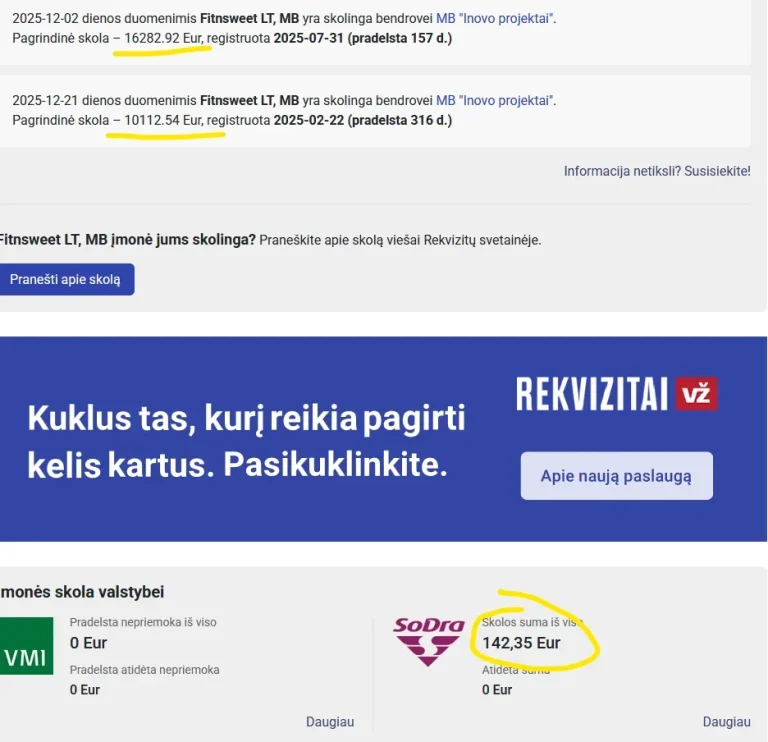Image resolution: width=768 pixels, height=742 pixels.
Task: Click the red VŽ badge icon
Action: [696, 394]
